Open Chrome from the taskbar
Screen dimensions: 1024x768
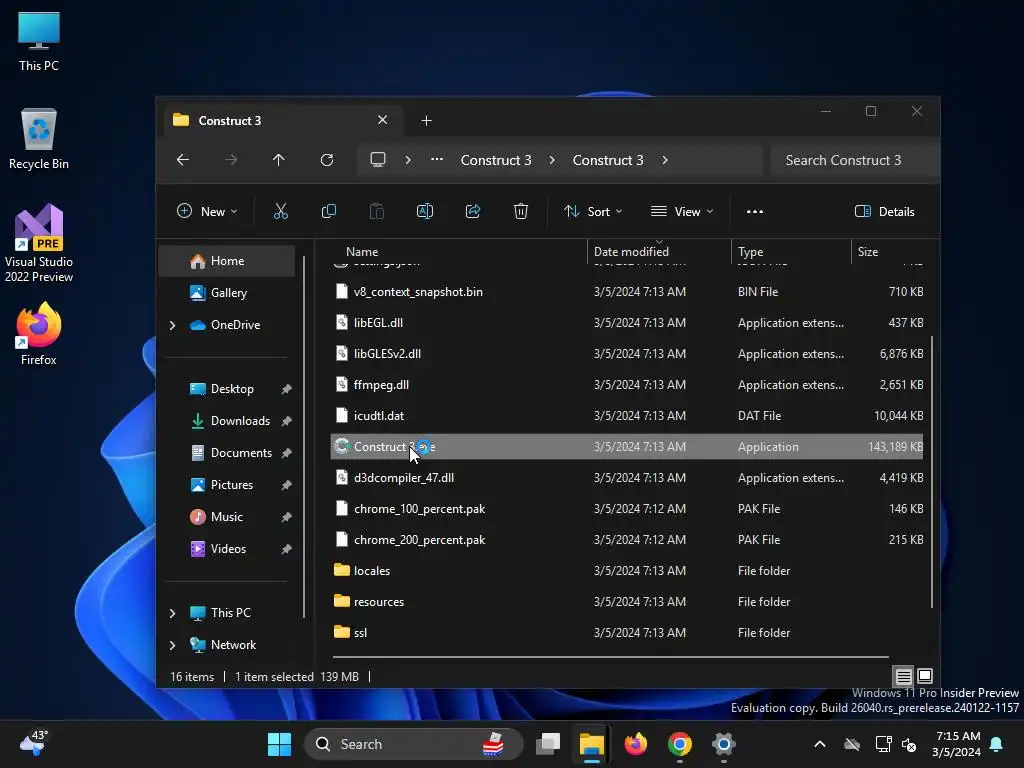click(680, 744)
